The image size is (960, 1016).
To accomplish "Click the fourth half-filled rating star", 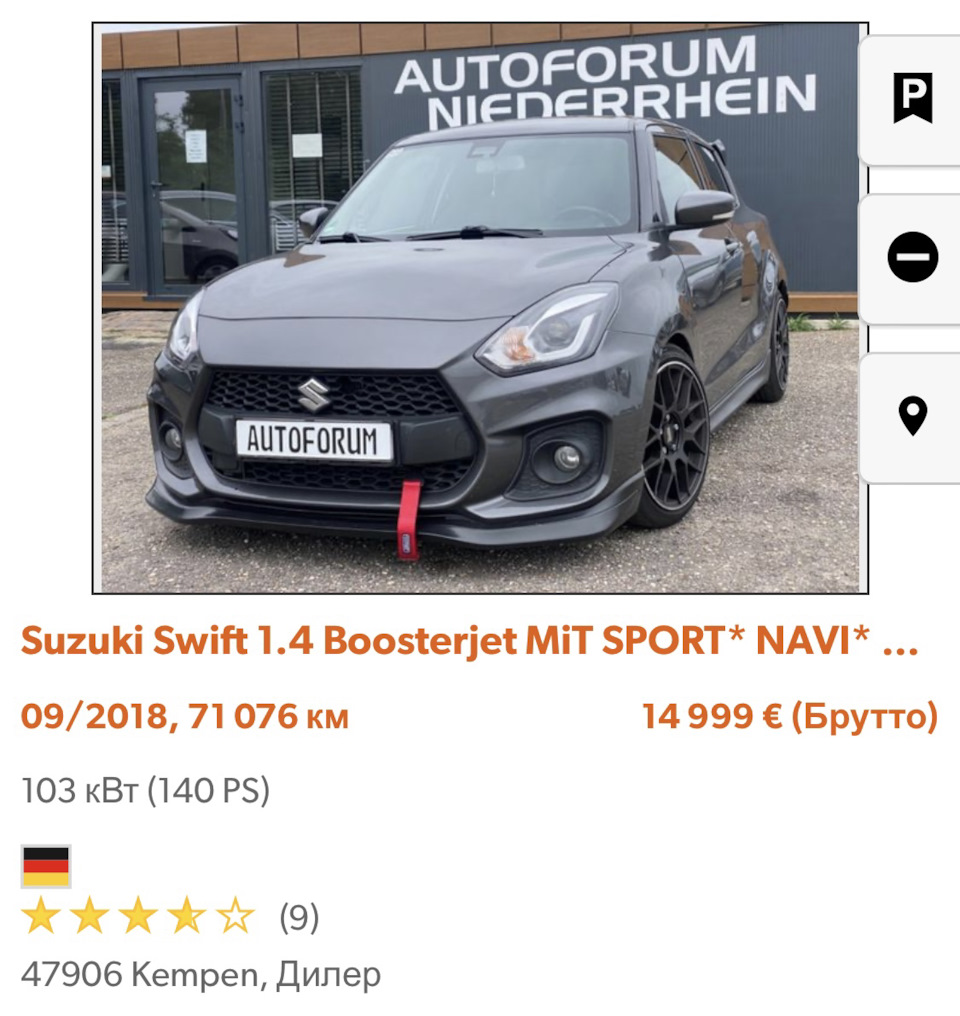I will [x=187, y=916].
